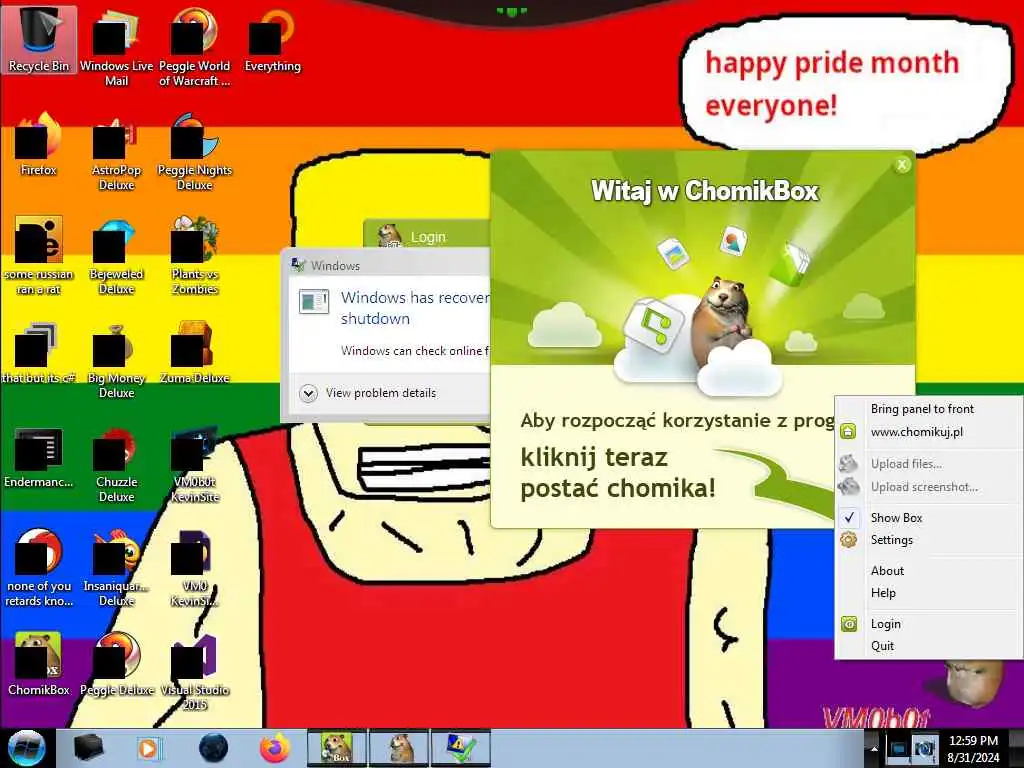The image size is (1024, 768).
Task: Click the camera tray icon near clock
Action: click(923, 748)
